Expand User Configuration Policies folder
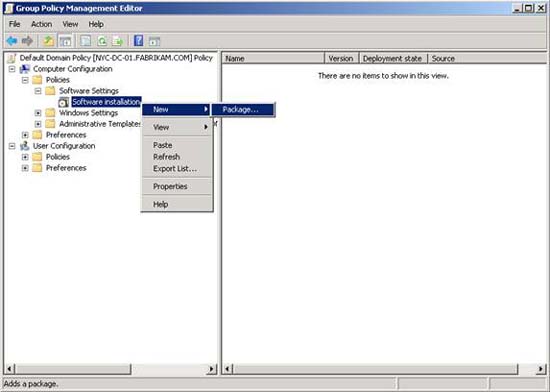The image size is (550, 392). [x=25, y=157]
